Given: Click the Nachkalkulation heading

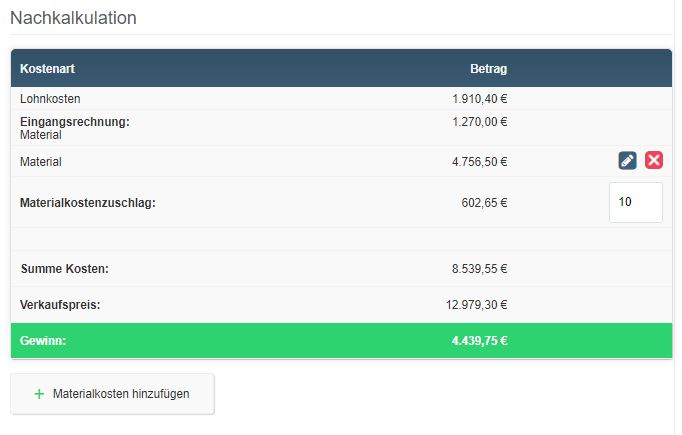Looking at the screenshot, I should pyautogui.click(x=73, y=18).
